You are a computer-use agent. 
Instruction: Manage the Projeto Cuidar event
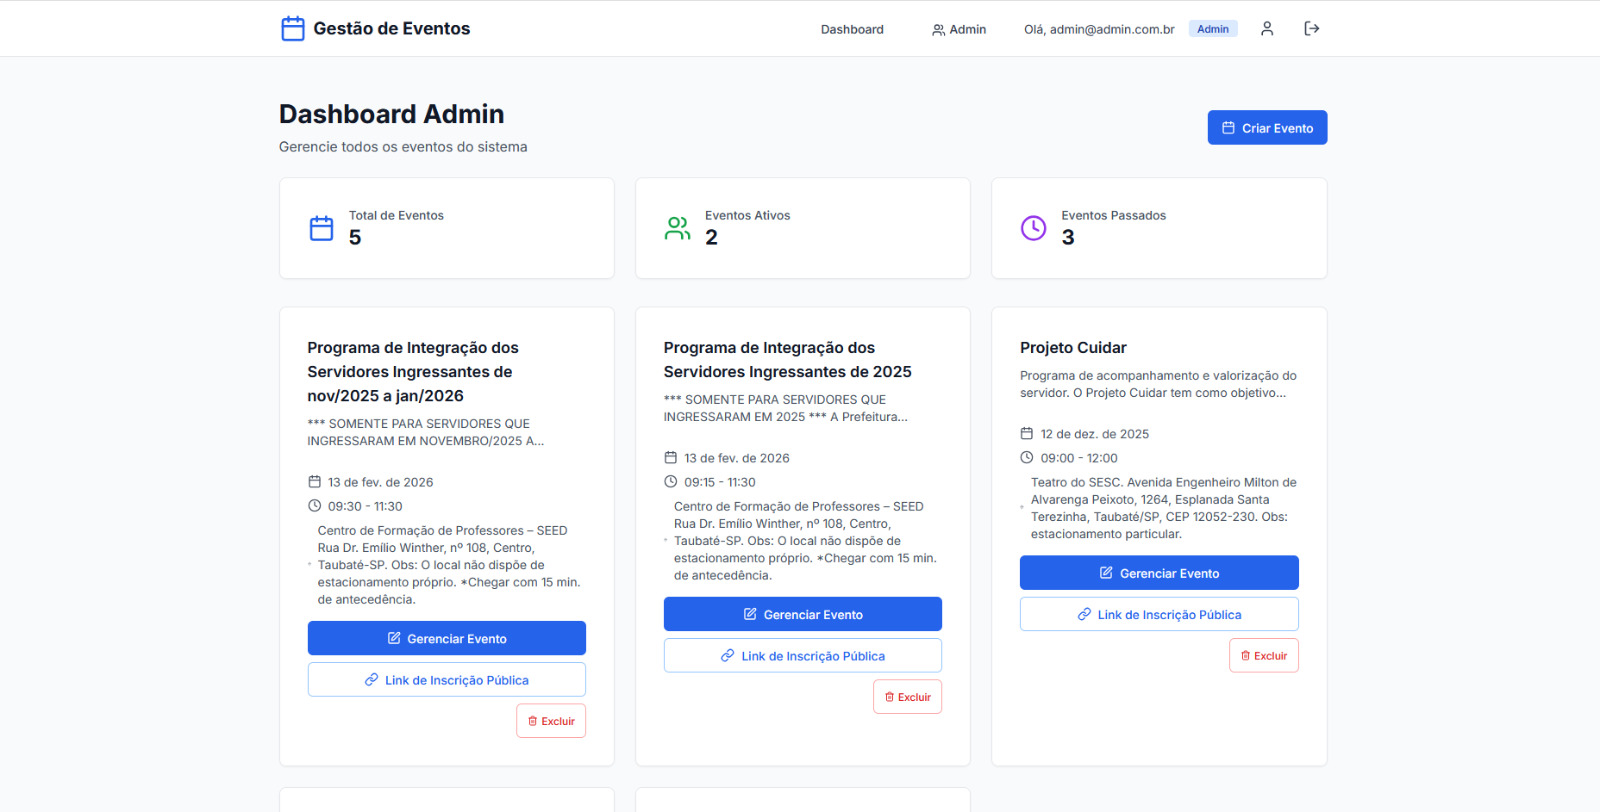click(x=1158, y=573)
